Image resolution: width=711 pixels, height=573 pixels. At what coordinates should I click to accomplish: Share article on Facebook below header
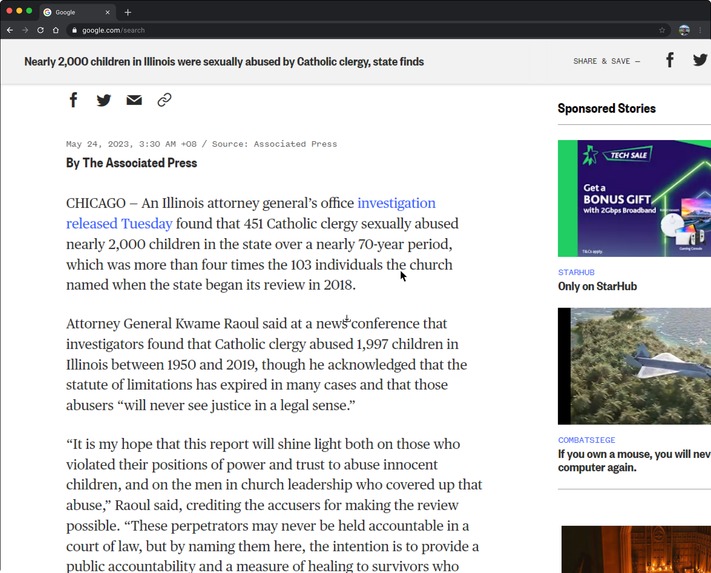[73, 100]
